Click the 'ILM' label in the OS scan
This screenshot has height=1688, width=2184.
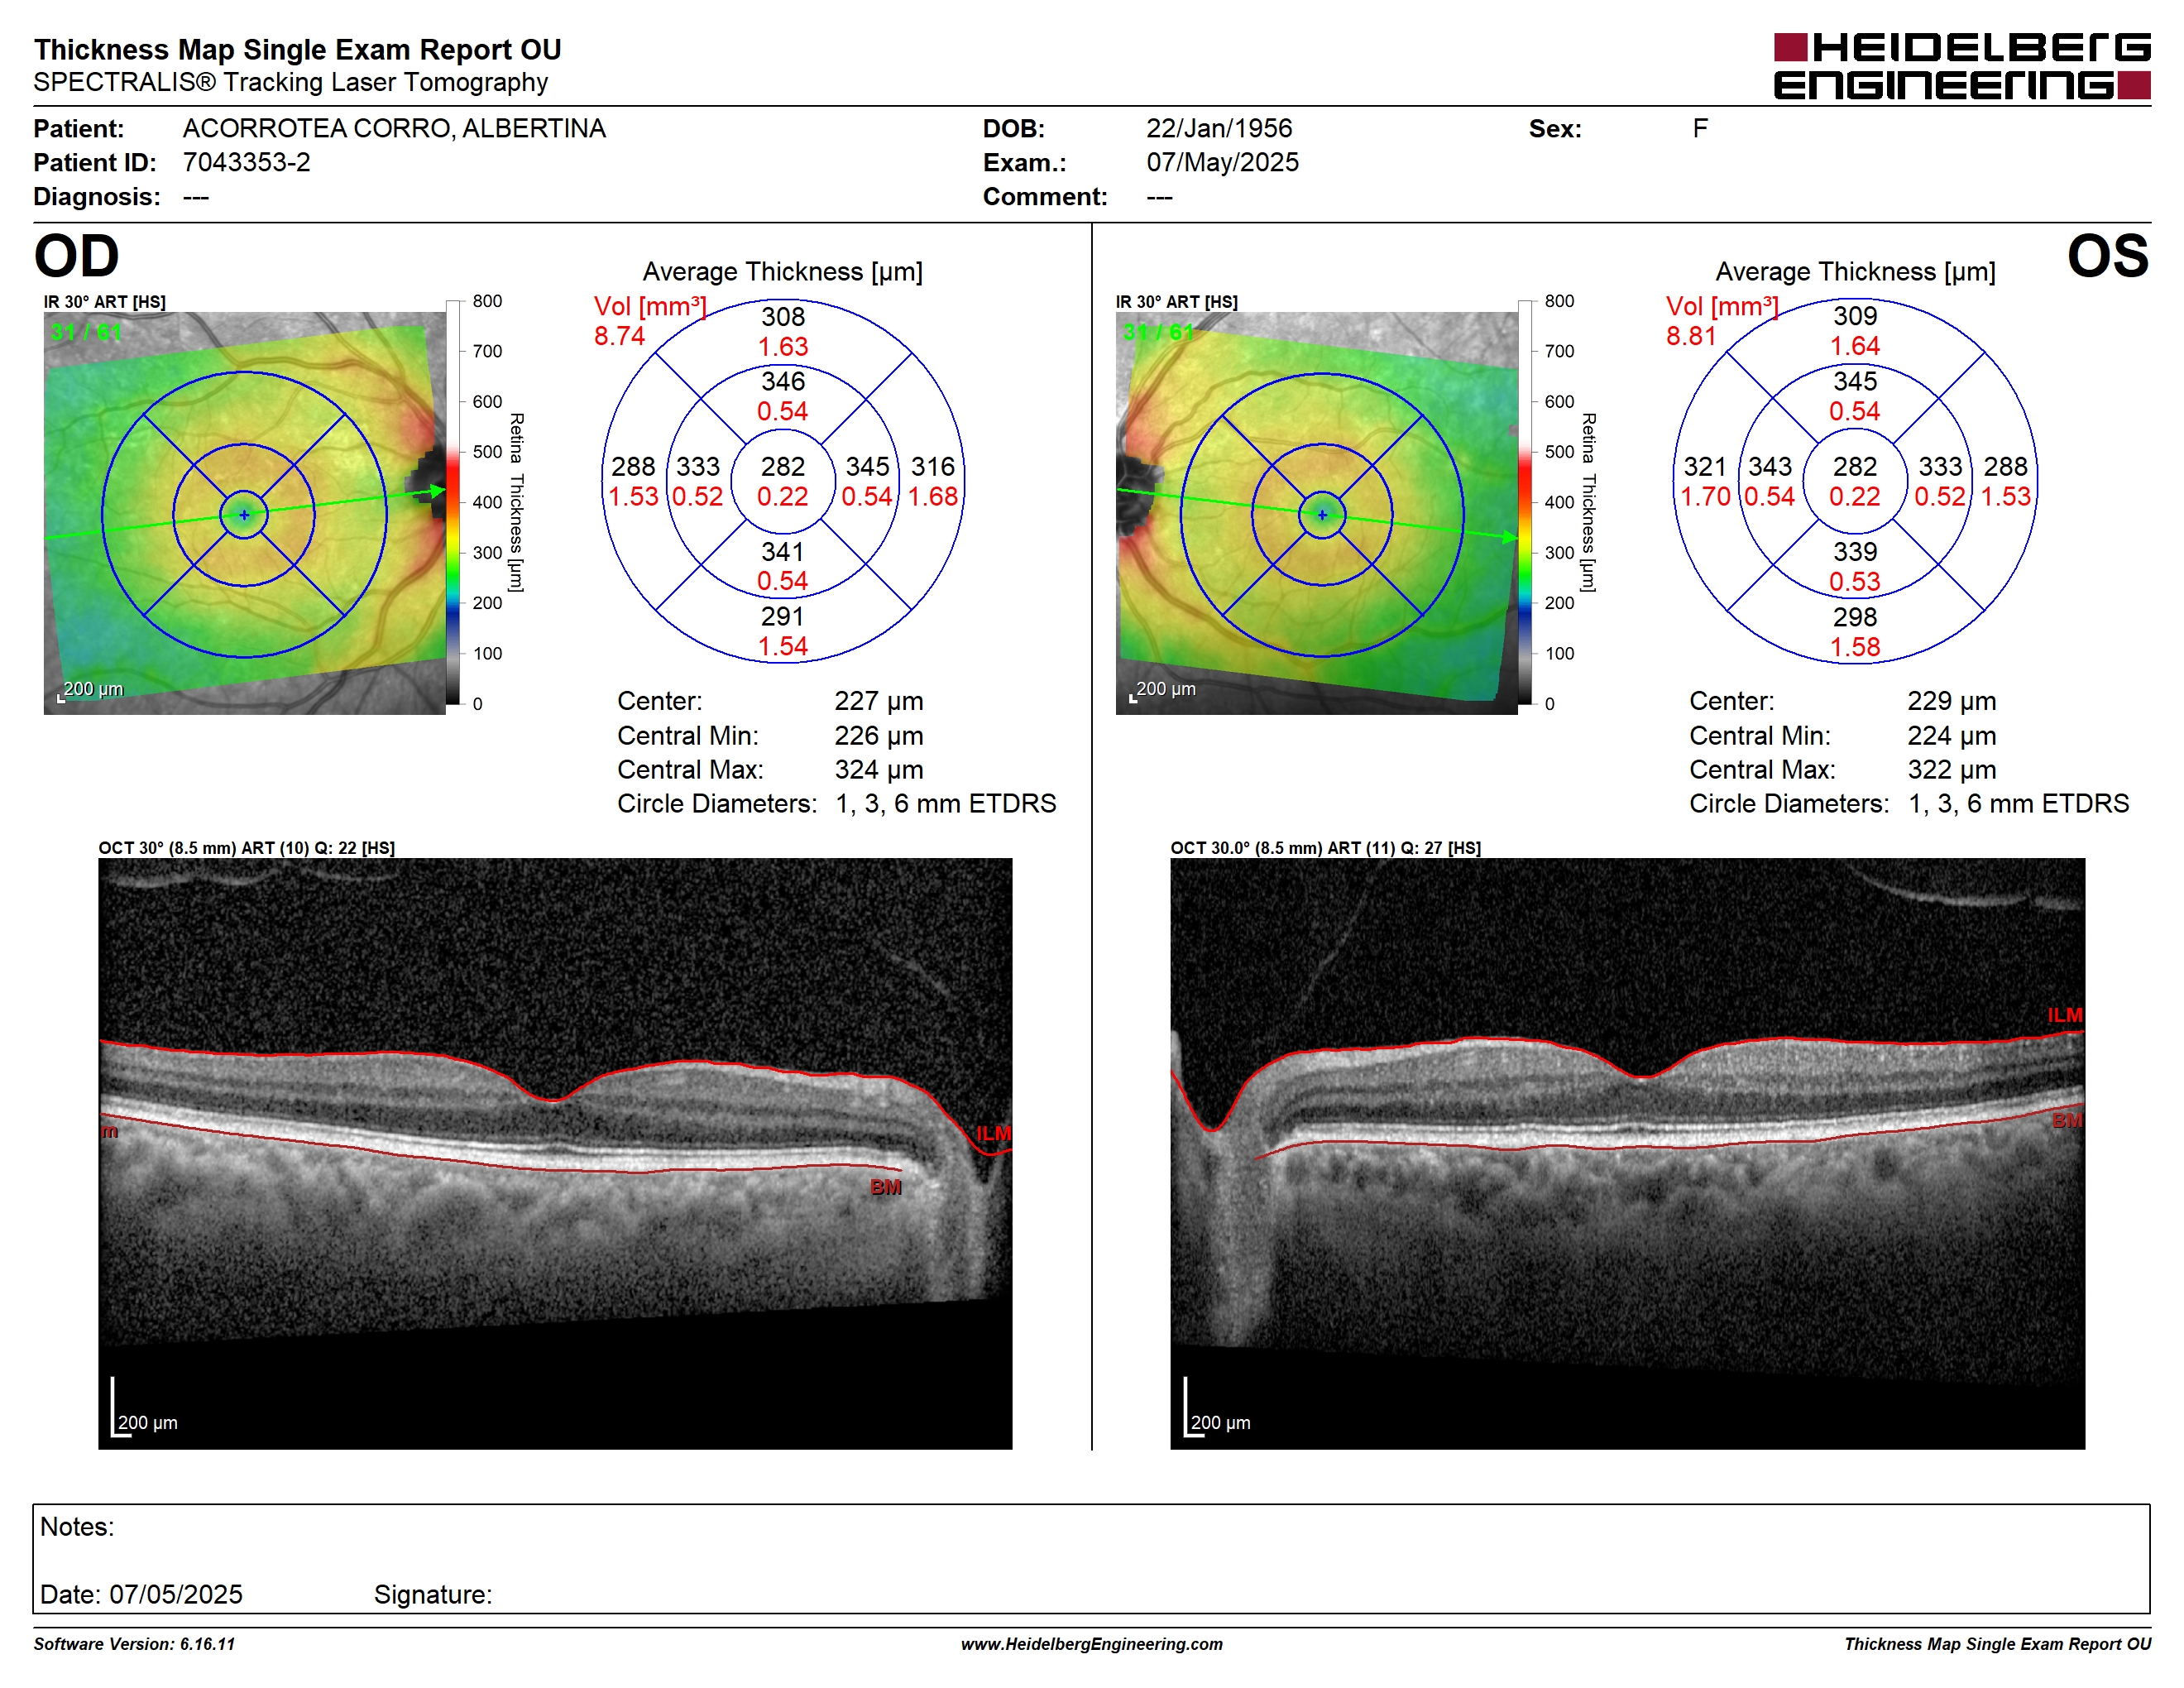point(2064,1015)
